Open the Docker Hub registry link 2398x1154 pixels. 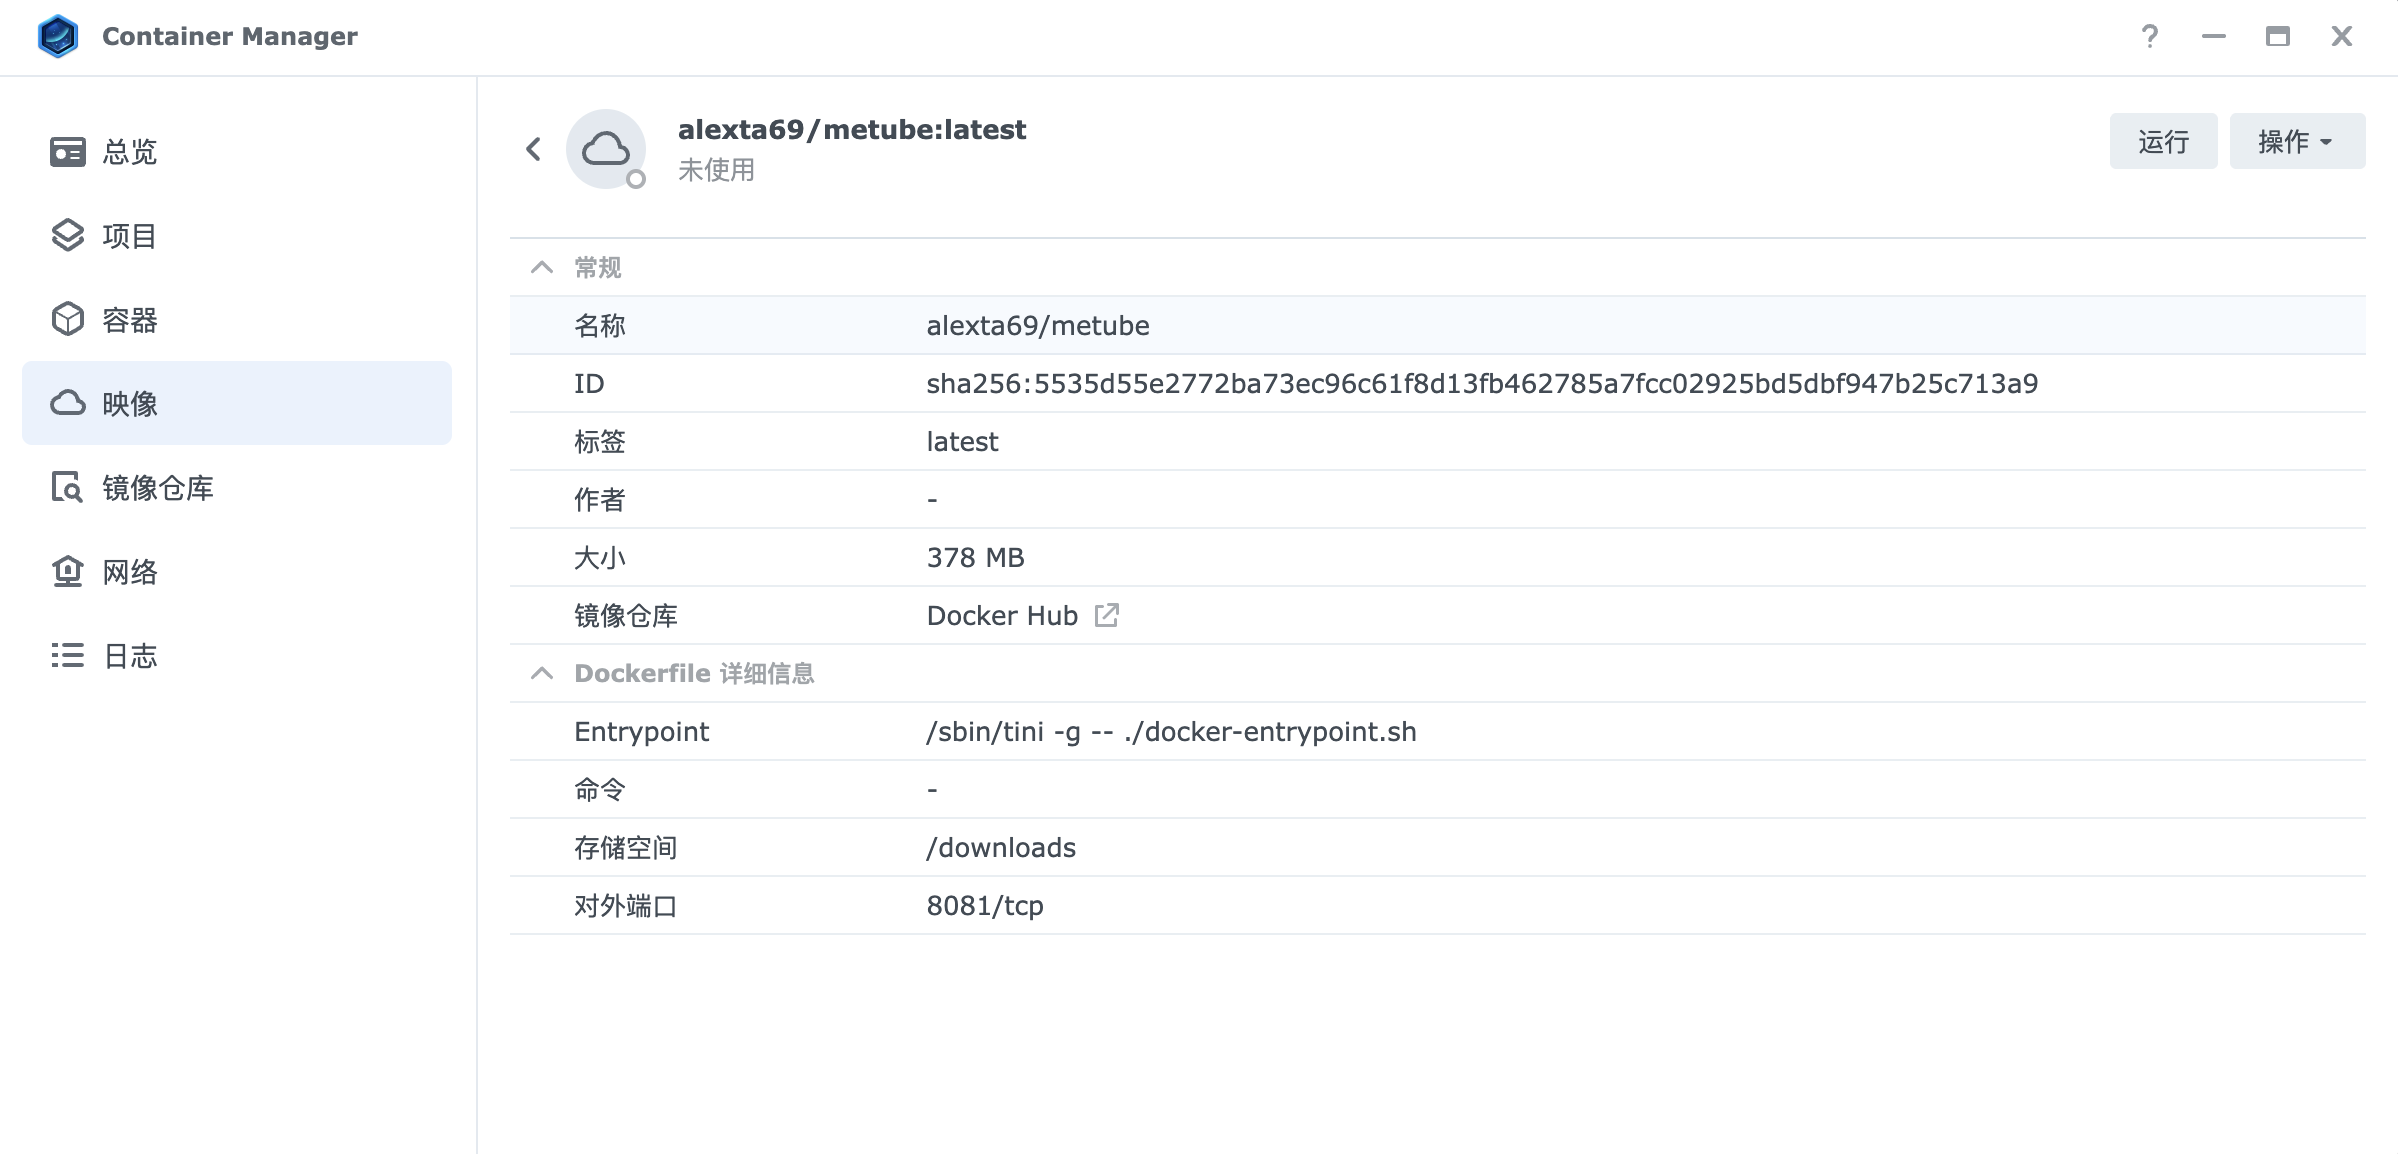pyautogui.click(x=1001, y=615)
